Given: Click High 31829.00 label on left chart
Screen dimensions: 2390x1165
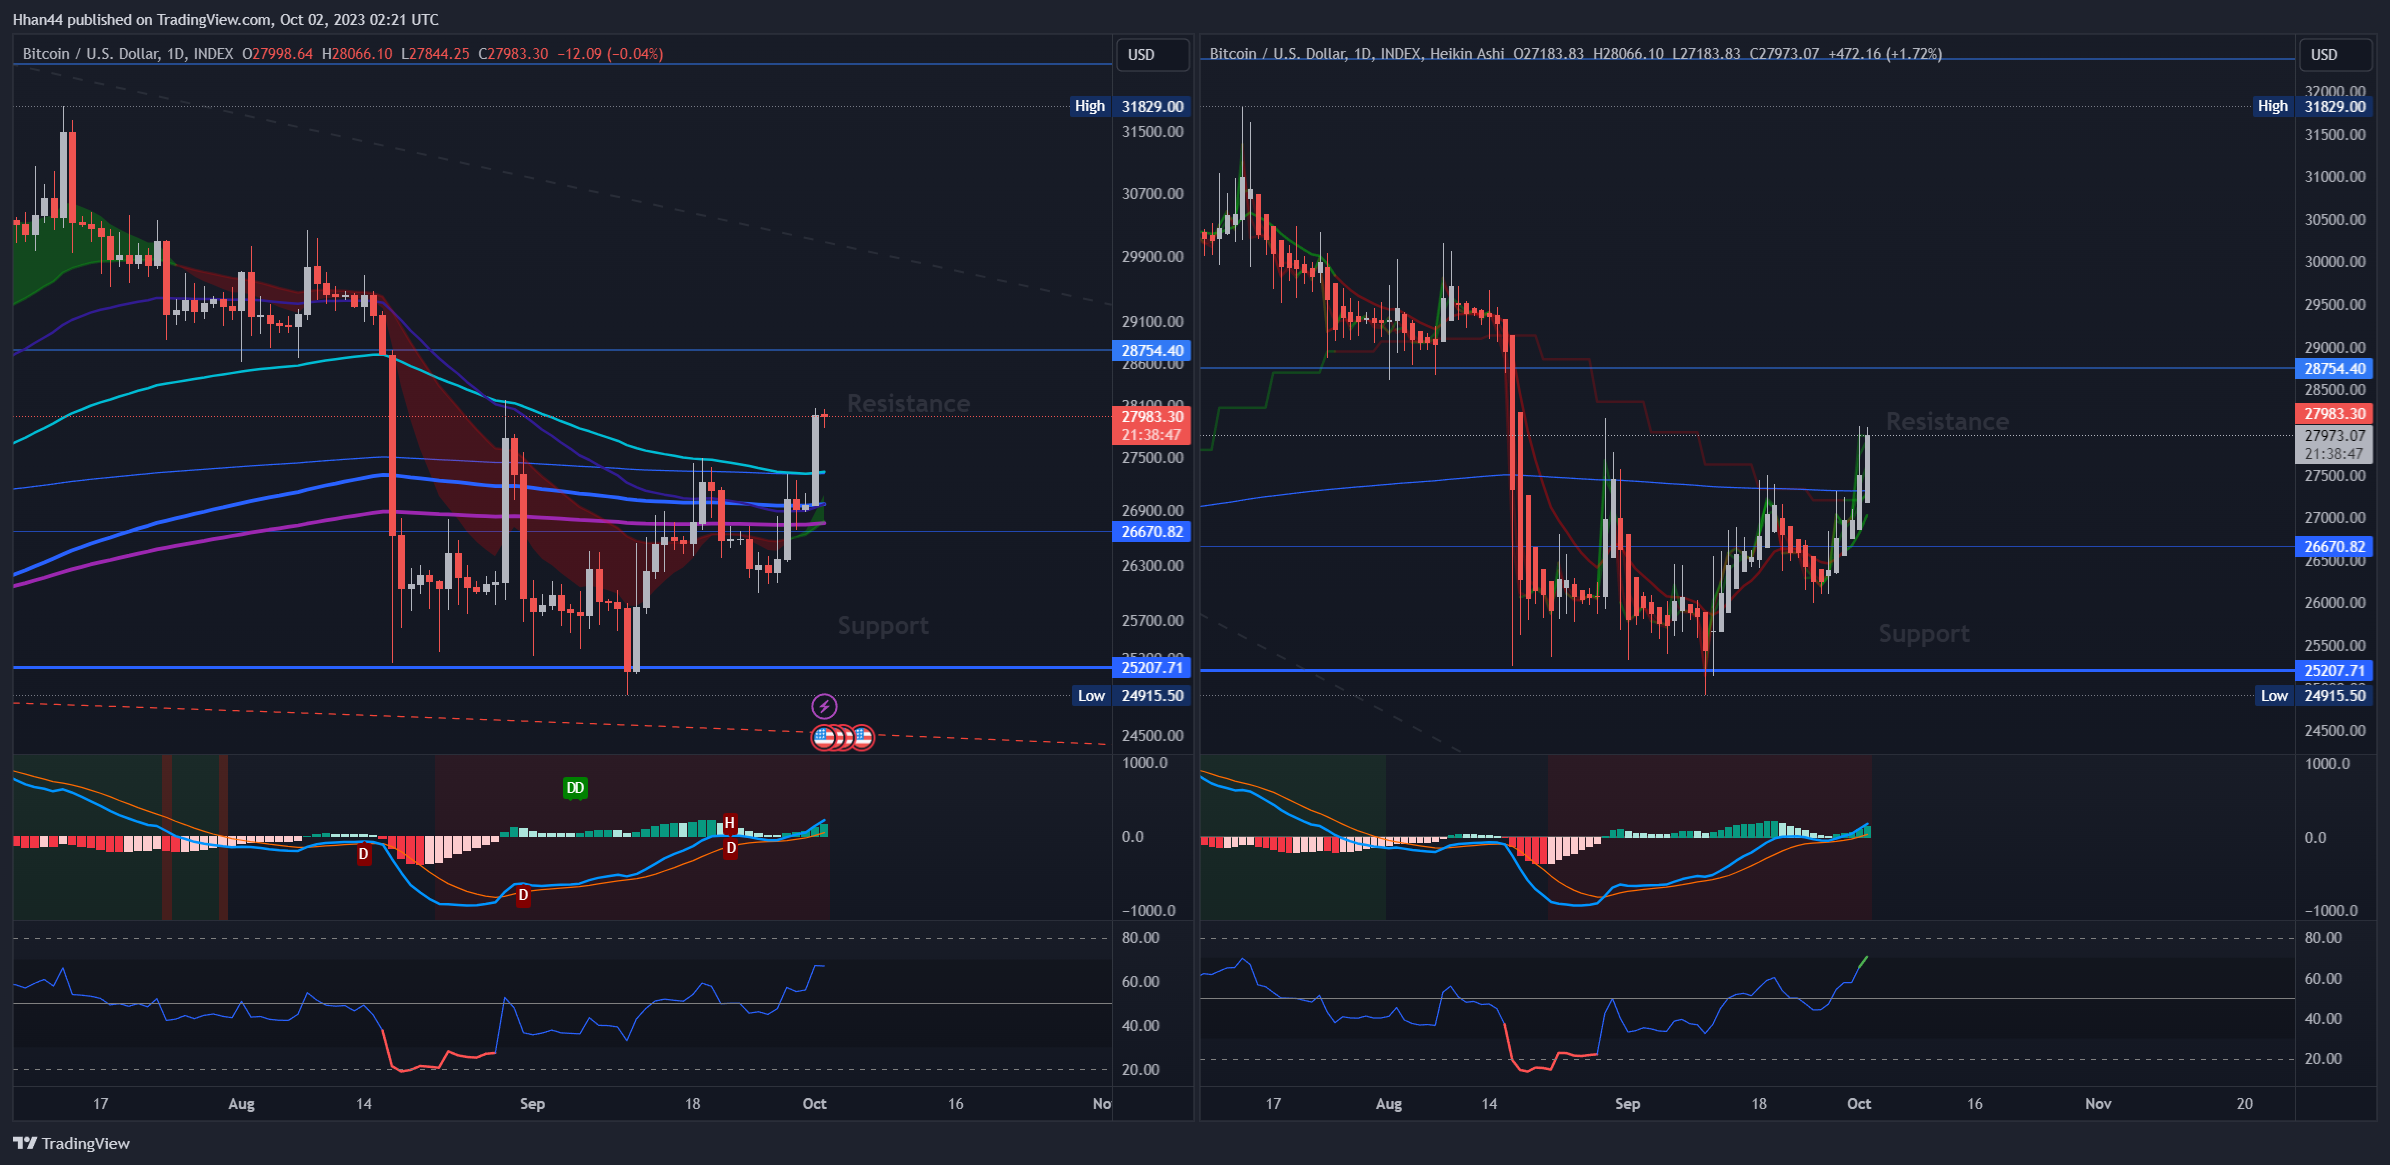Looking at the screenshot, I should (x=1129, y=106).
